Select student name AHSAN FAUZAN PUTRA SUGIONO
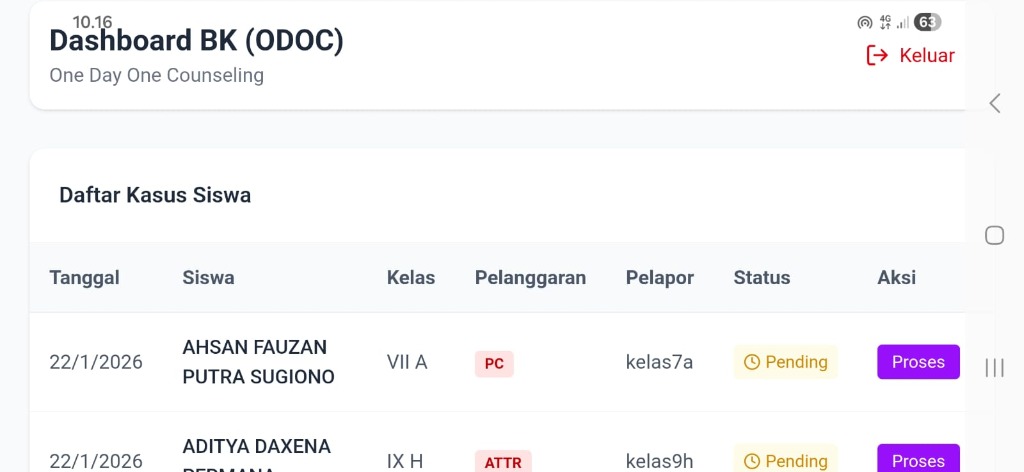This screenshot has height=472, width=1024. tap(258, 362)
